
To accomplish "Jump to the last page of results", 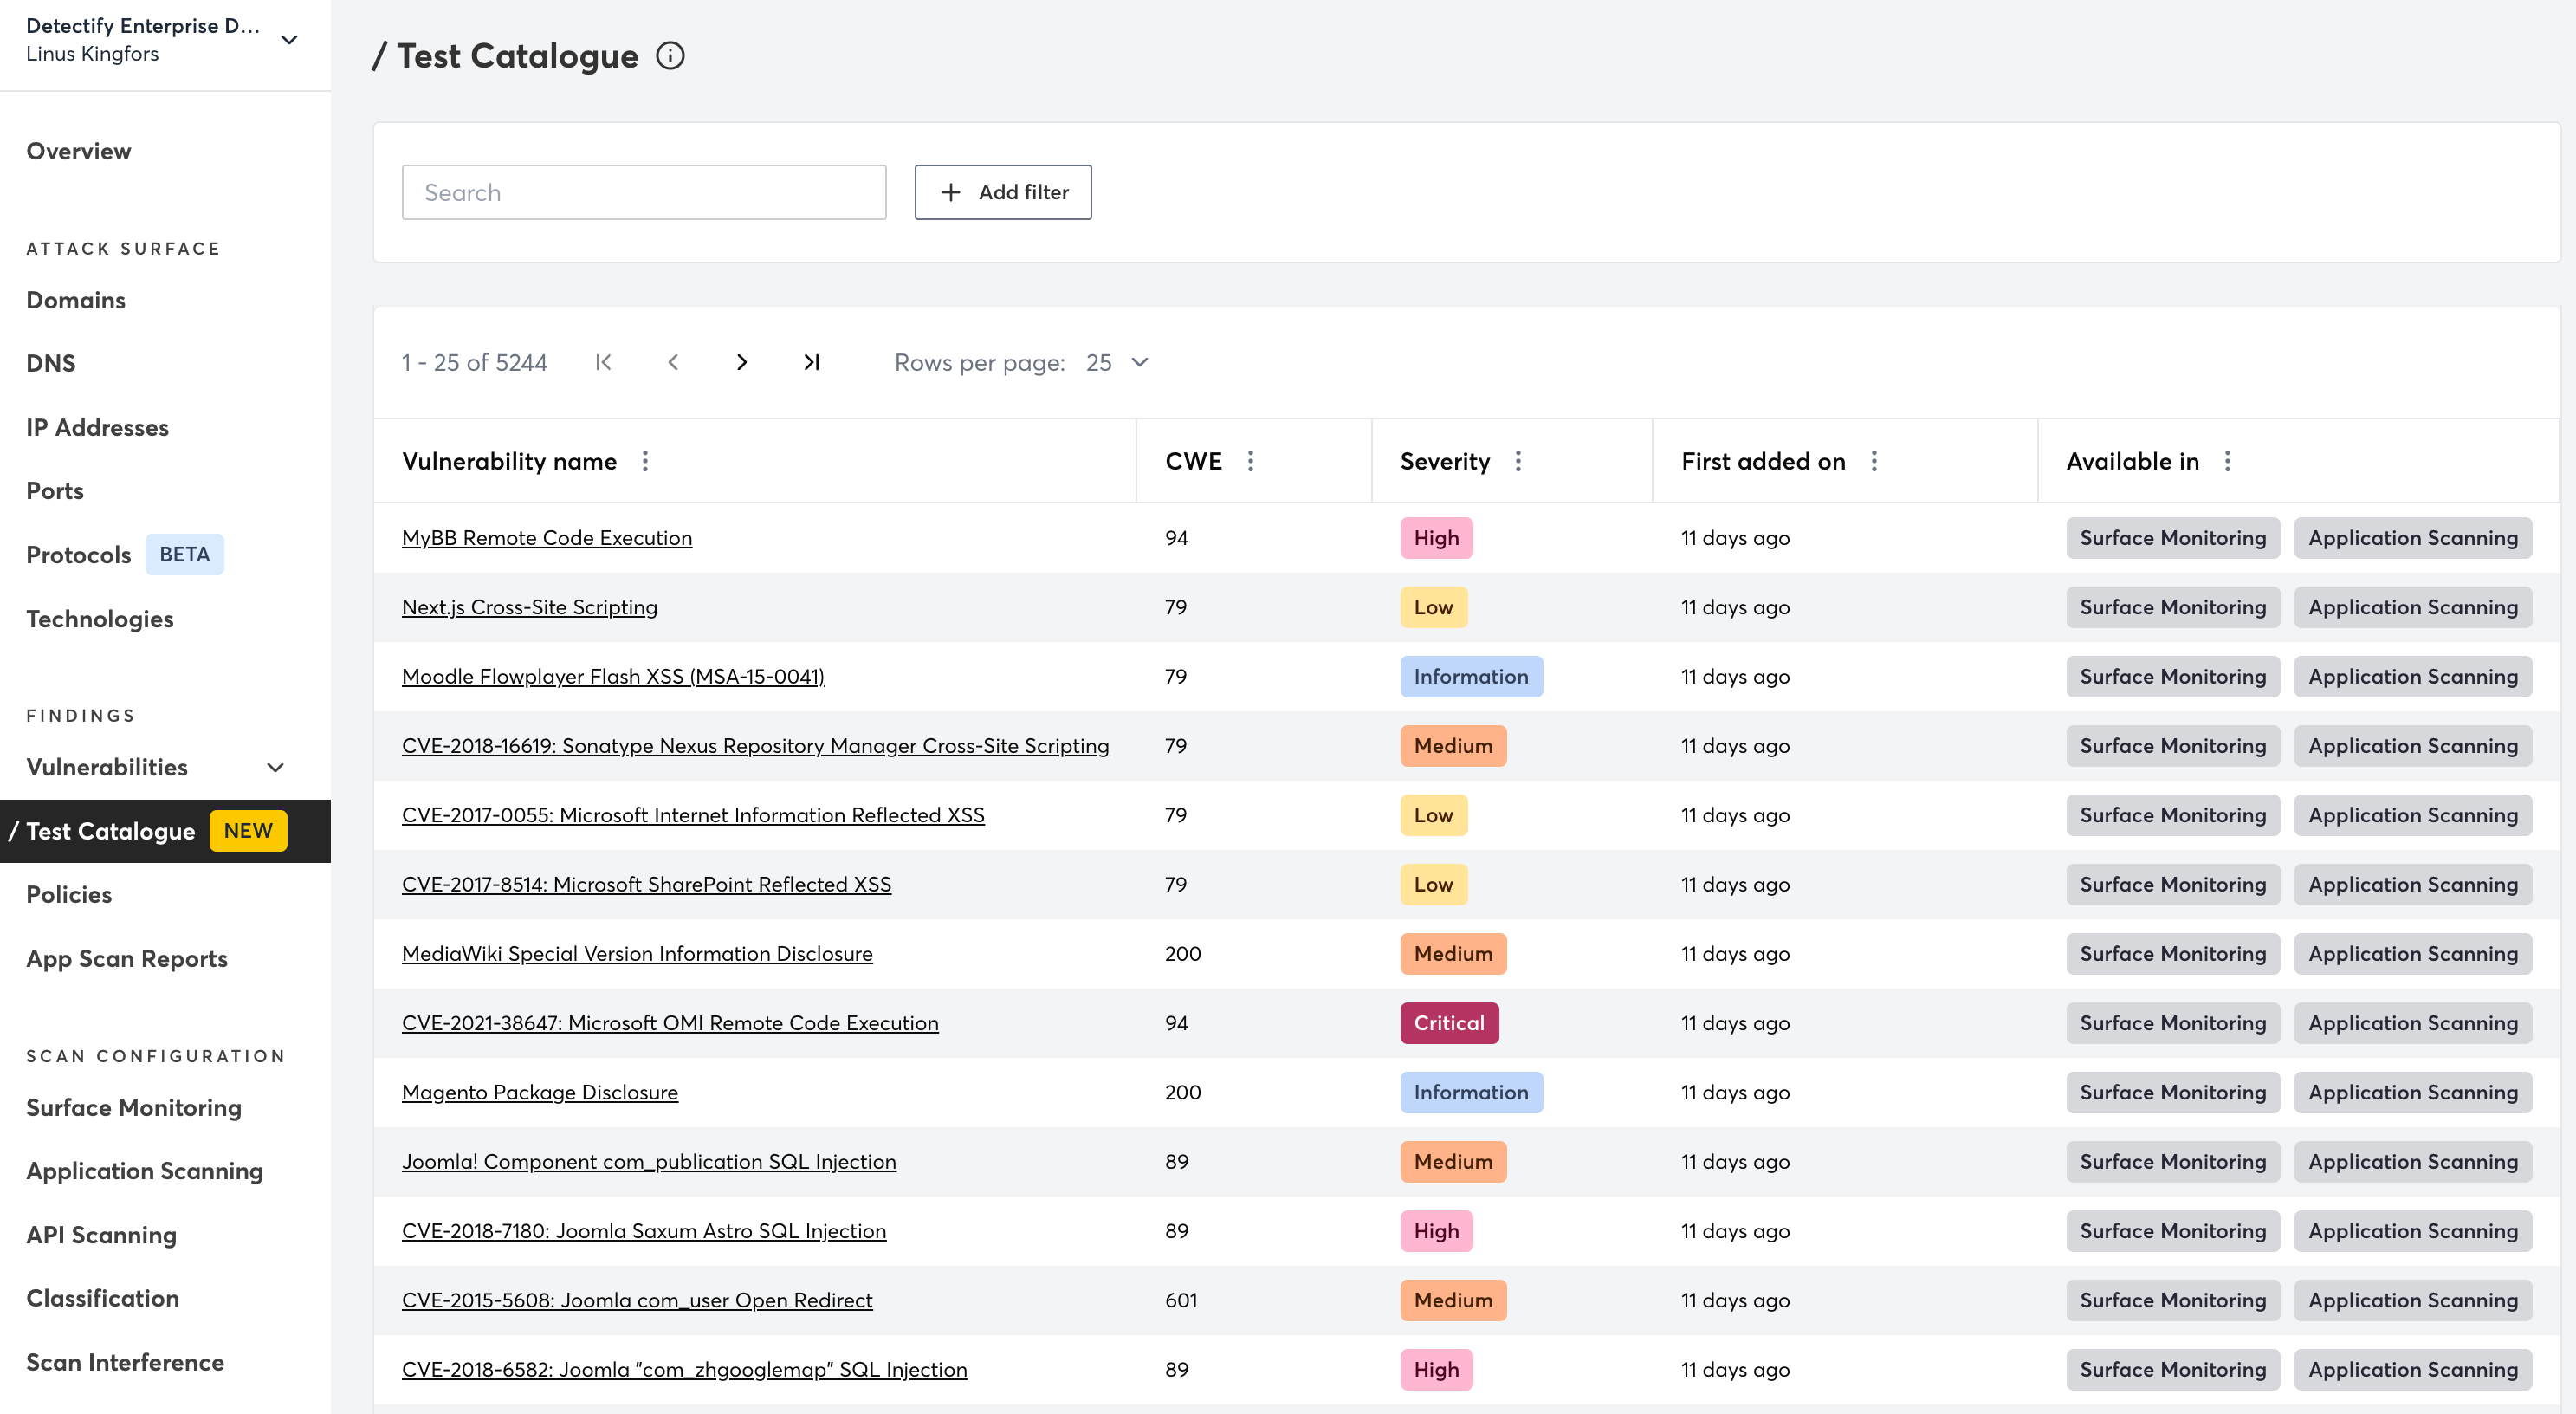I will 811,363.
